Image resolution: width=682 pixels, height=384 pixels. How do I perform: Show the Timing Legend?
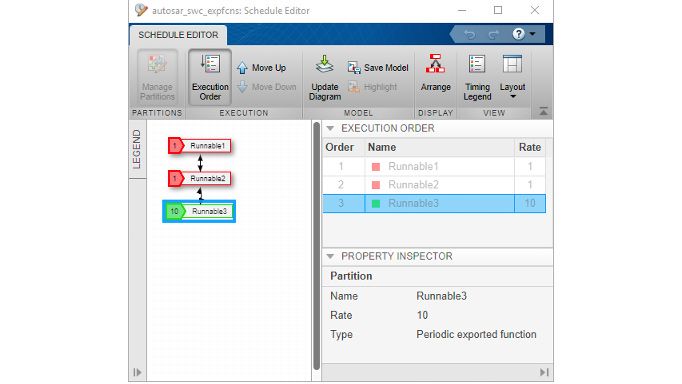pos(477,77)
